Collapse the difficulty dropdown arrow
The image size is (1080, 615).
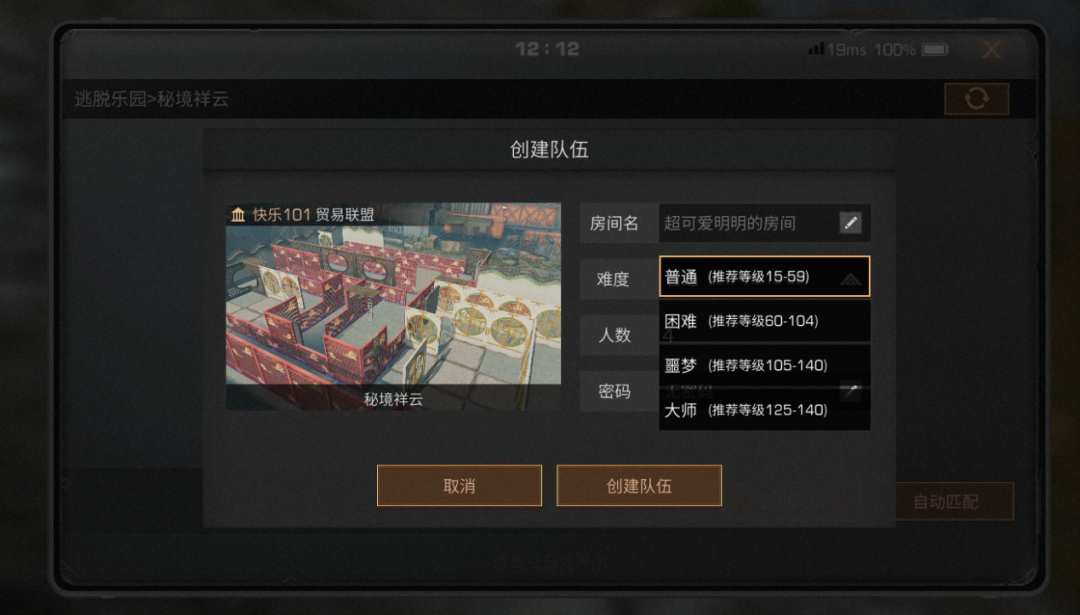click(851, 279)
